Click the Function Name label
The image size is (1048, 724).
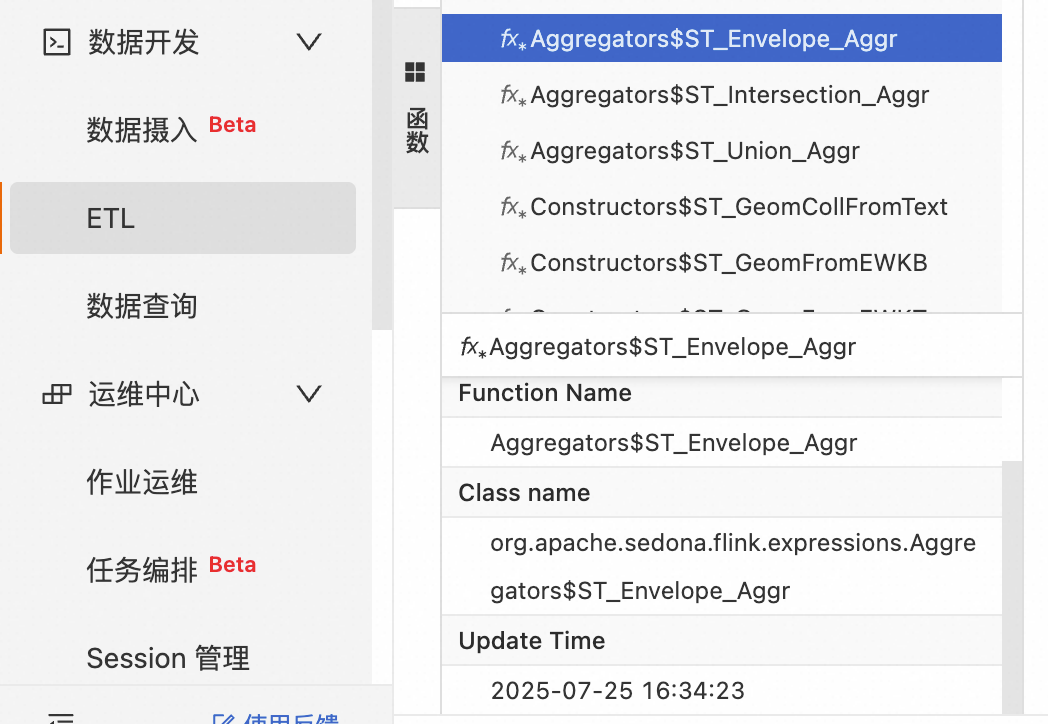coord(545,392)
